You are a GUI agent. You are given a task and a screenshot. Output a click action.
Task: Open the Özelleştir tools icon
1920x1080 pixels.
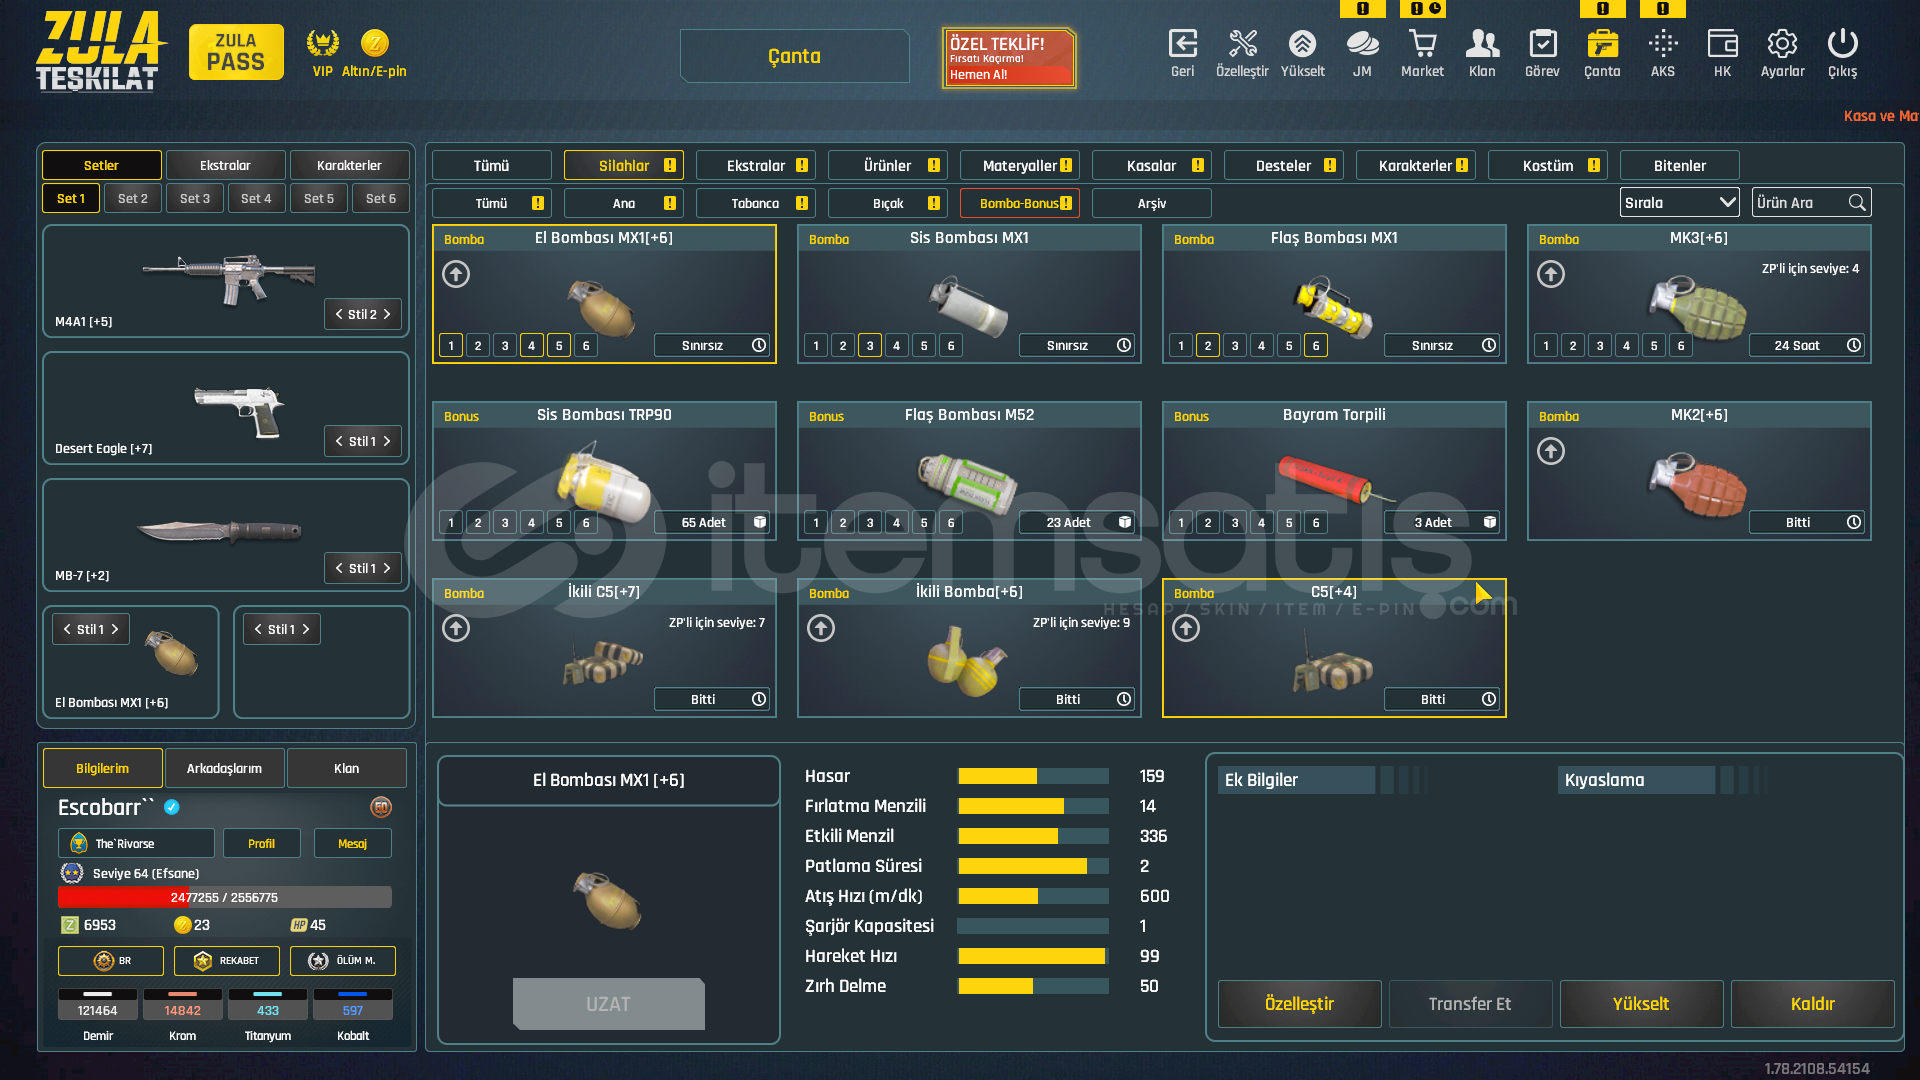coord(1242,44)
